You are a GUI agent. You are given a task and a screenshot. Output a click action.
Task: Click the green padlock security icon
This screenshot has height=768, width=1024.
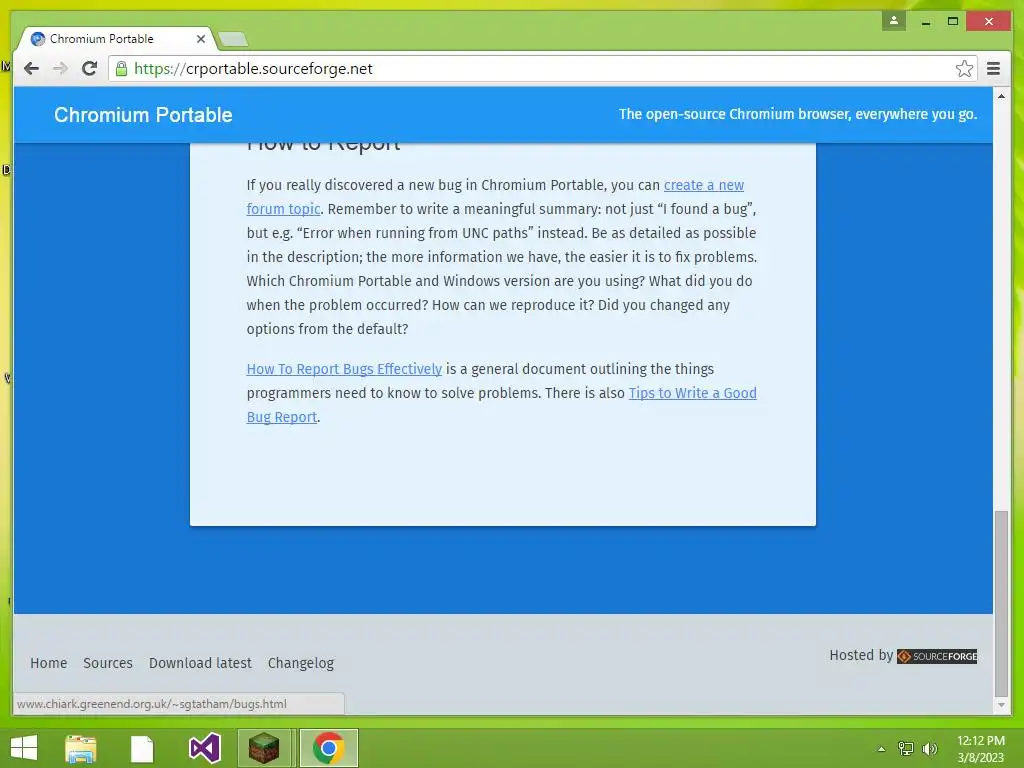pyautogui.click(x=121, y=69)
